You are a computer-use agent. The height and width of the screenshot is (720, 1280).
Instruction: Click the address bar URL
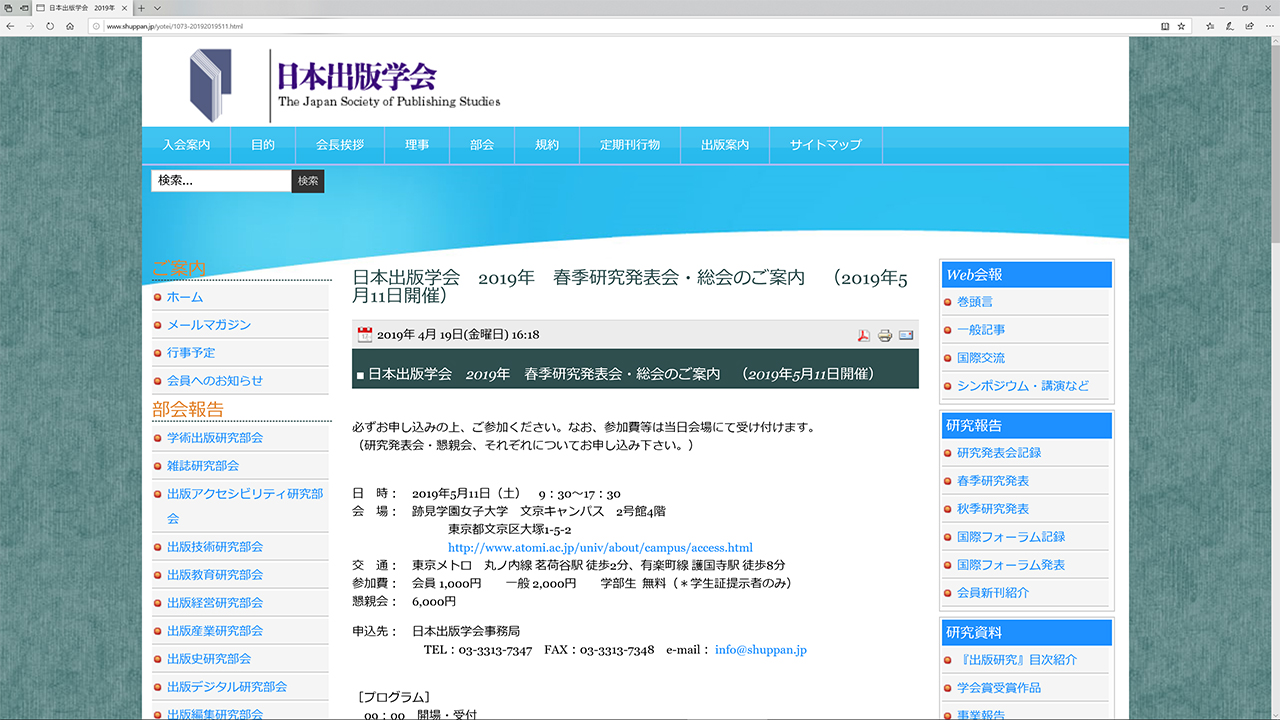[175, 26]
